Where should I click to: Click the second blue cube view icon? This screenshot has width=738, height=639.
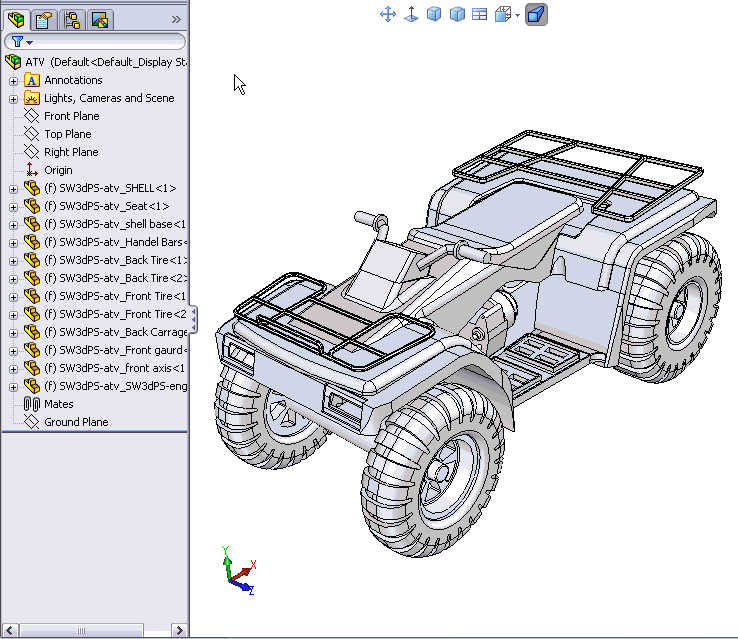click(457, 15)
